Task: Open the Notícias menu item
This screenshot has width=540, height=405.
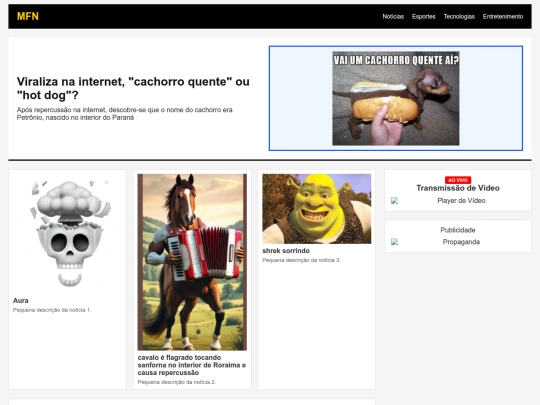Action: (393, 17)
